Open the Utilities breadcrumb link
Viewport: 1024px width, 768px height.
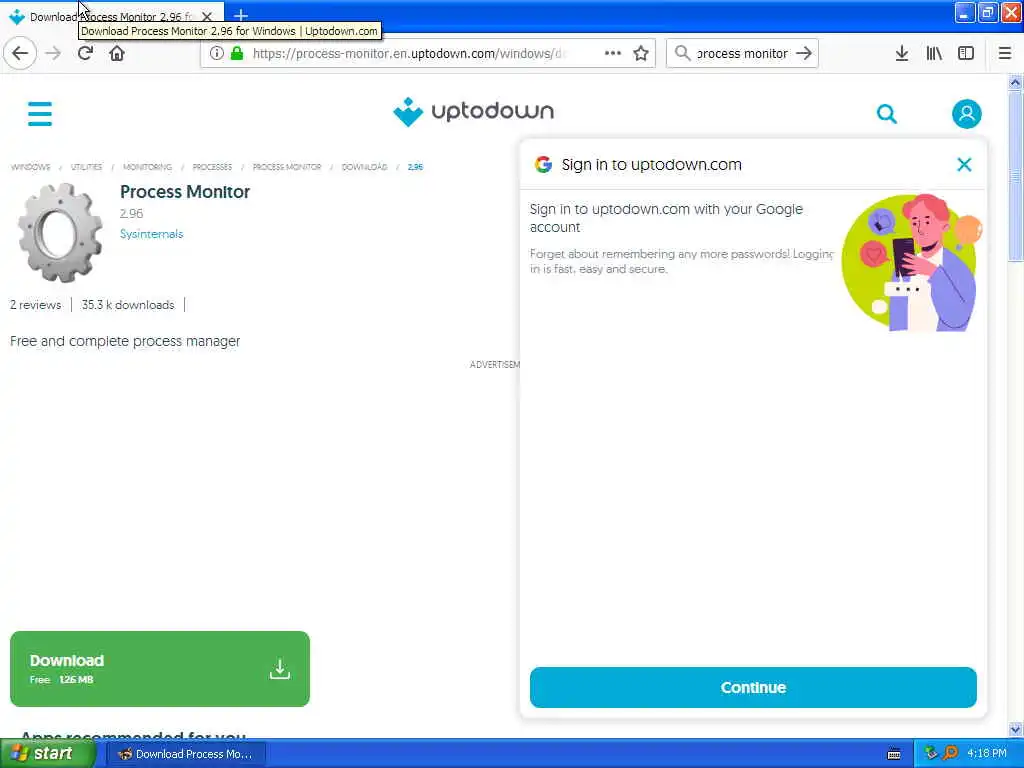86,167
